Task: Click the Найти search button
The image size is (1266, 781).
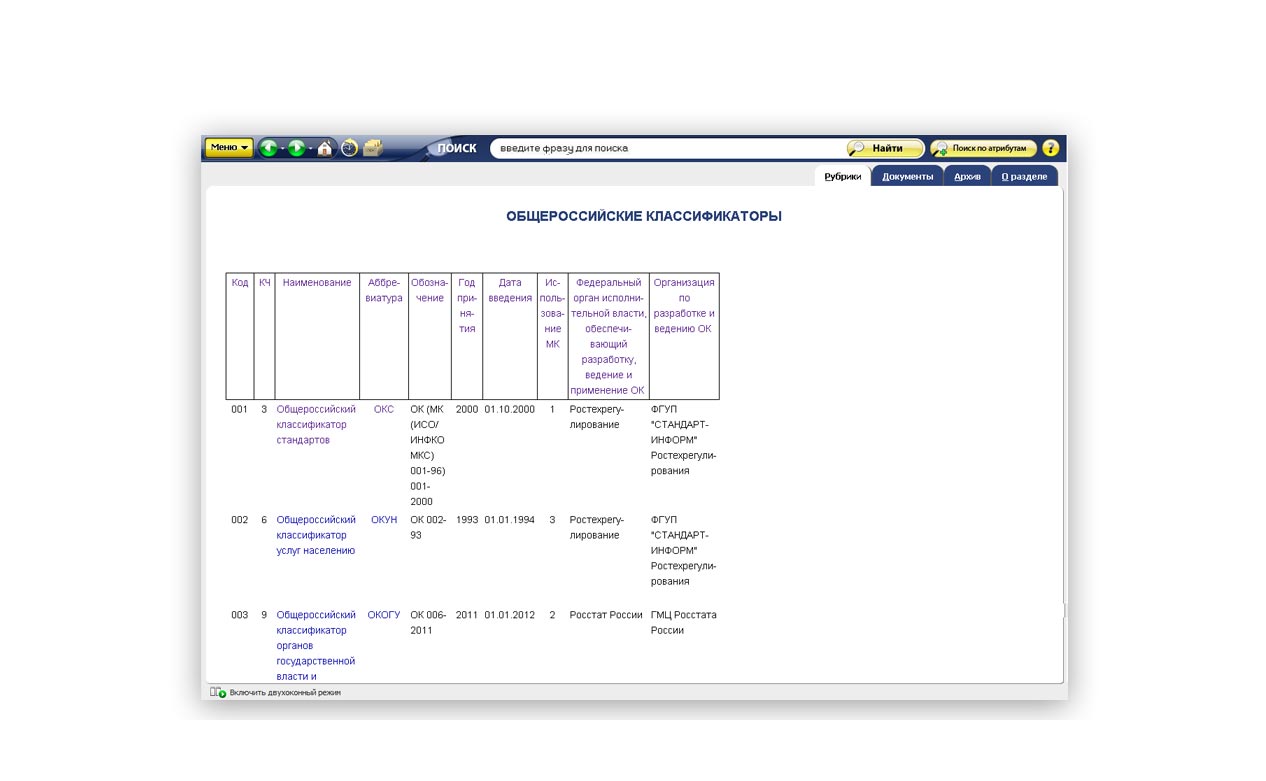Action: coord(886,148)
